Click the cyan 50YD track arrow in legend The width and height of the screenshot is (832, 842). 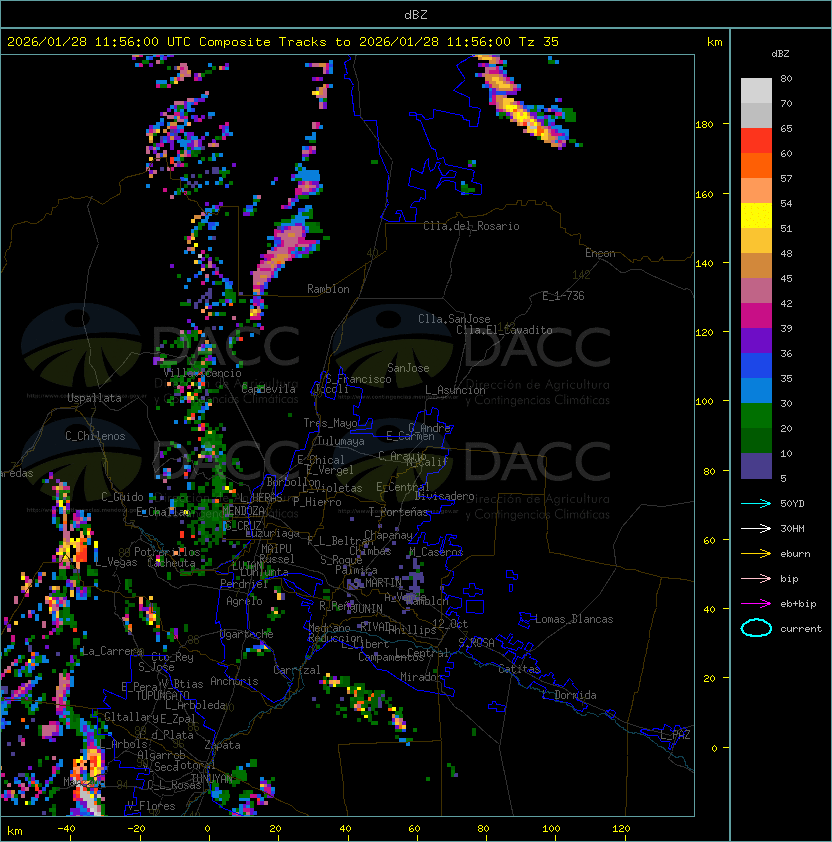(756, 503)
